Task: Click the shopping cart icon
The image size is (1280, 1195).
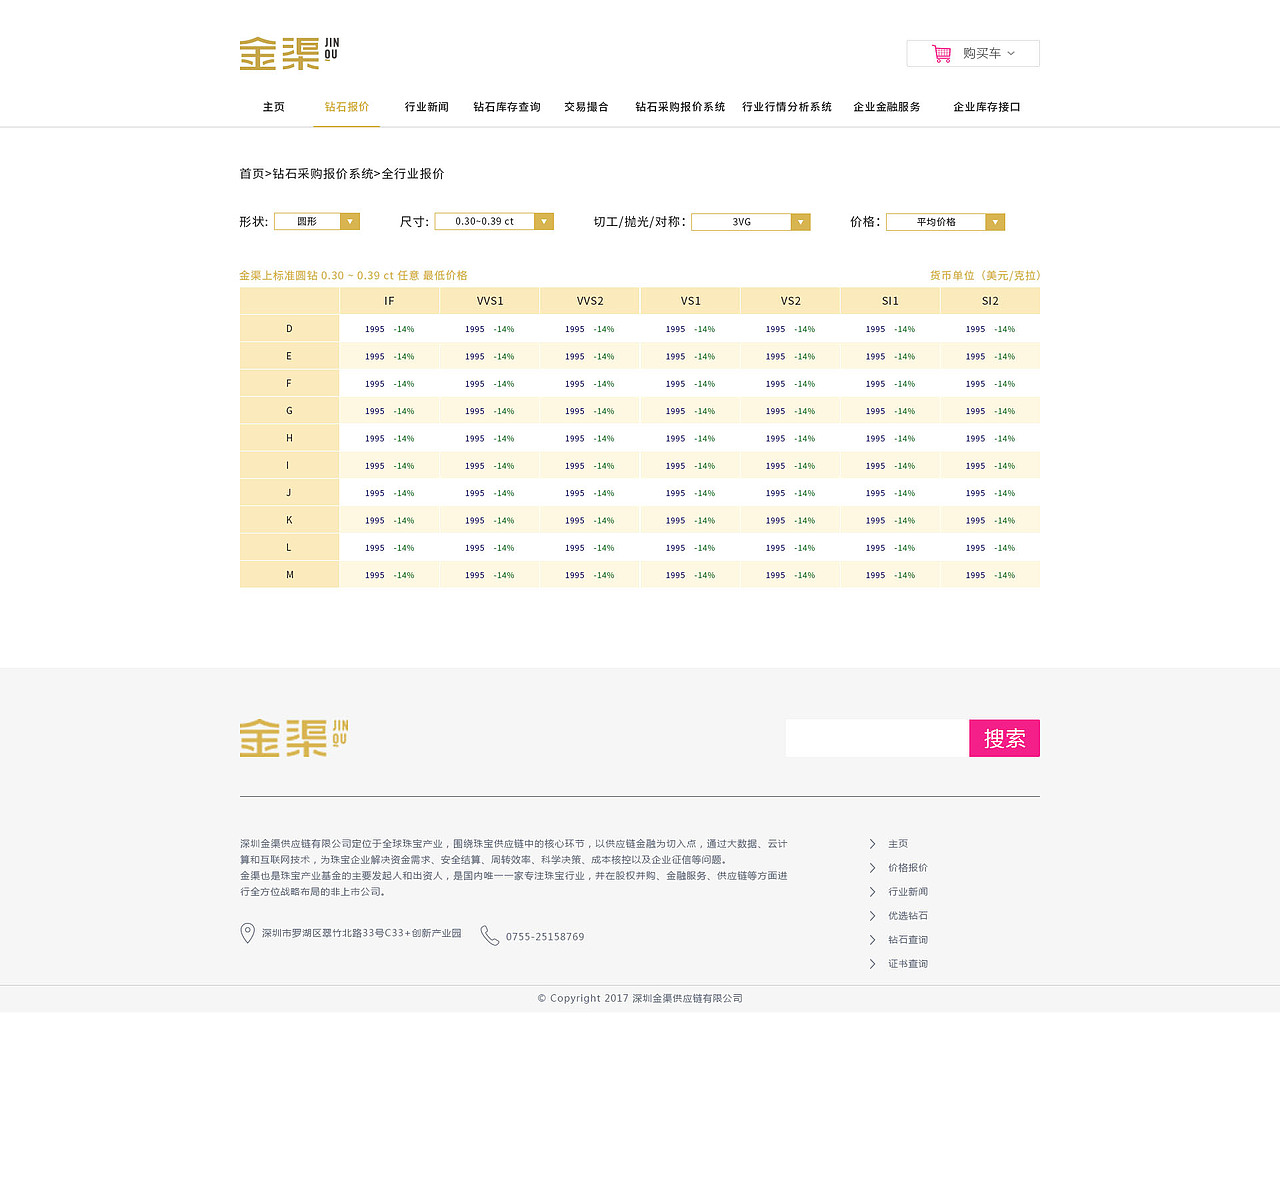Action: (x=941, y=54)
